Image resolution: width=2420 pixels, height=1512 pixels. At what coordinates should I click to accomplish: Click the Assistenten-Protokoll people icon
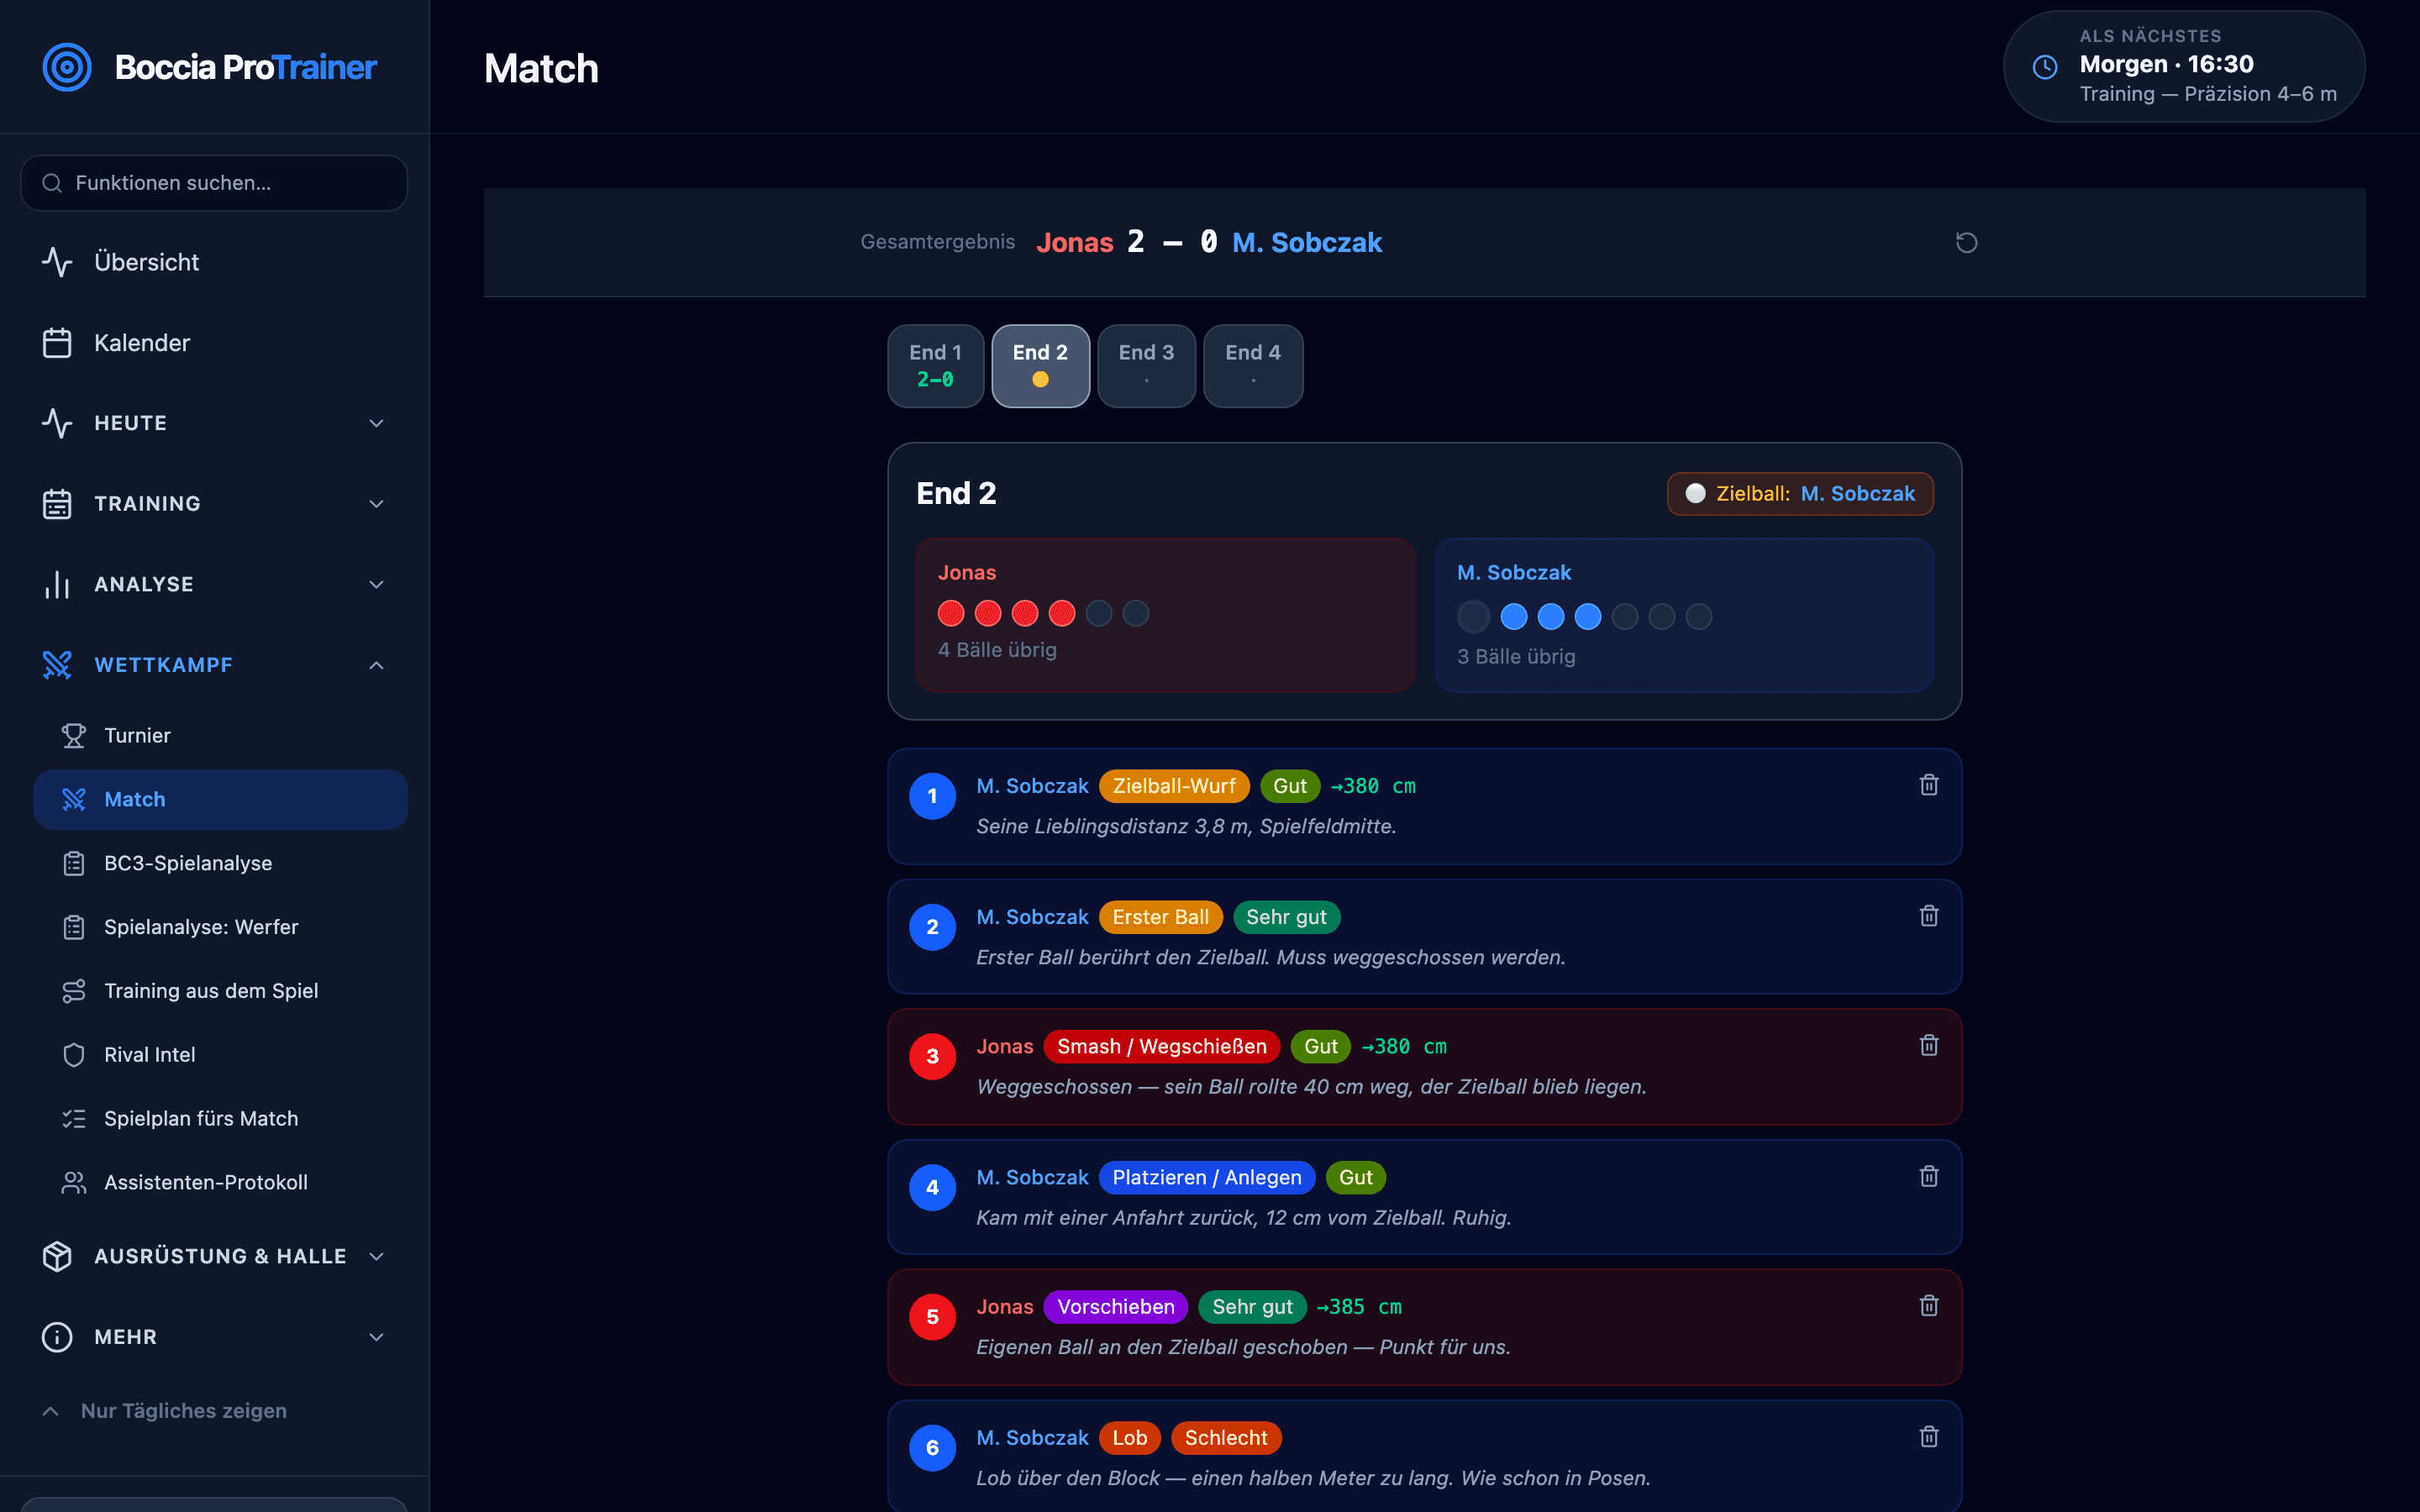click(74, 1182)
